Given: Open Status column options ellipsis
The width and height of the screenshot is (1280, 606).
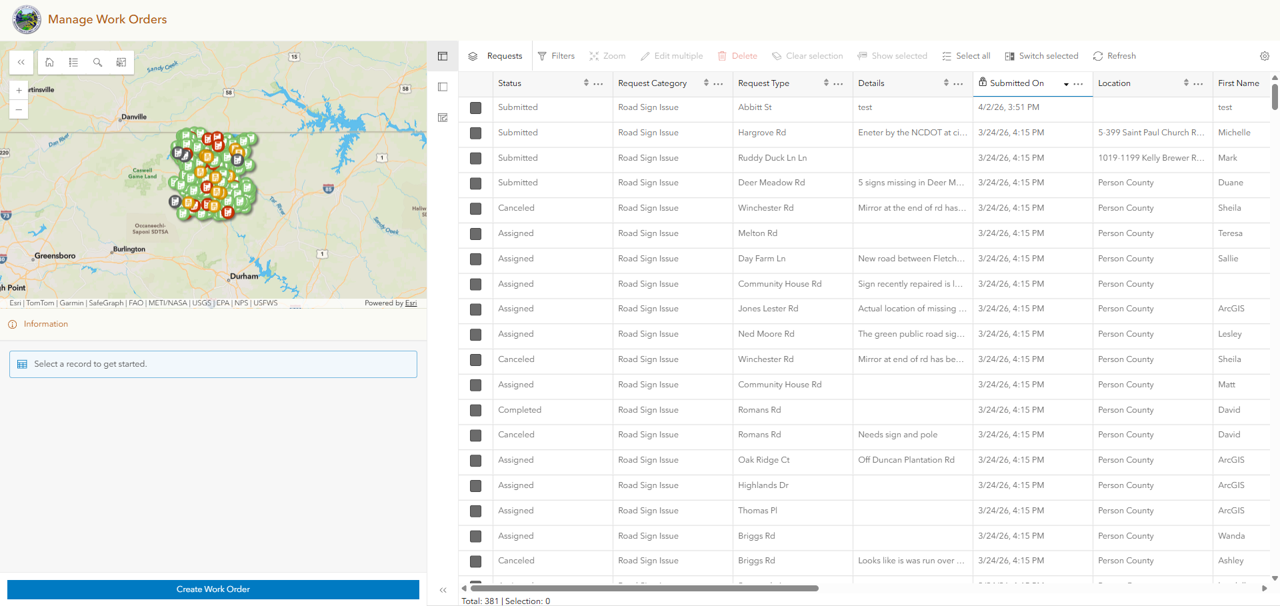Looking at the screenshot, I should (598, 84).
